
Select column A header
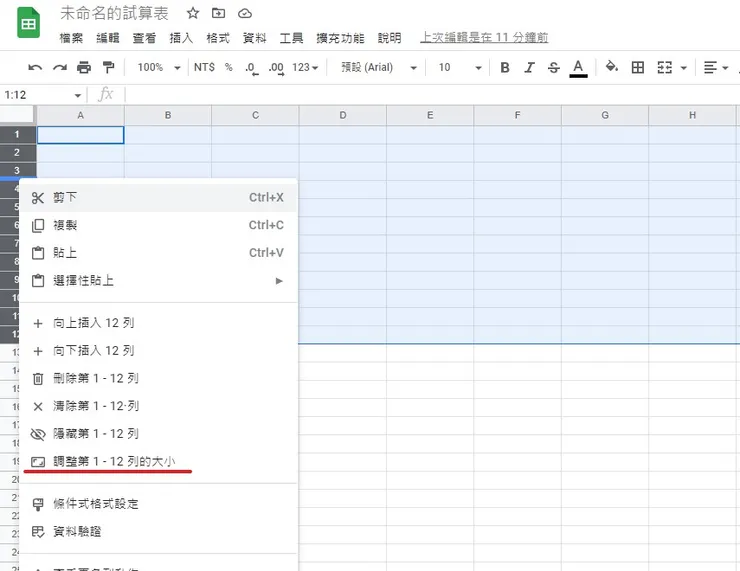point(81,115)
